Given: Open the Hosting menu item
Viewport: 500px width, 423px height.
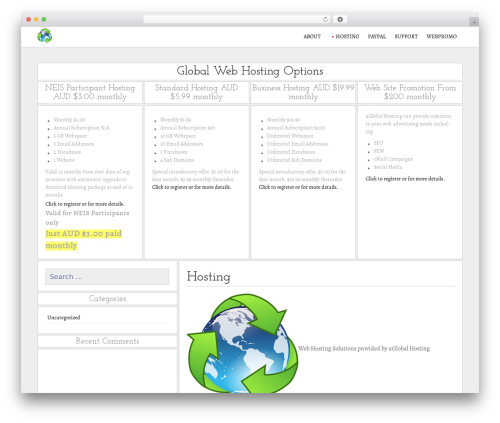Looking at the screenshot, I should [347, 37].
